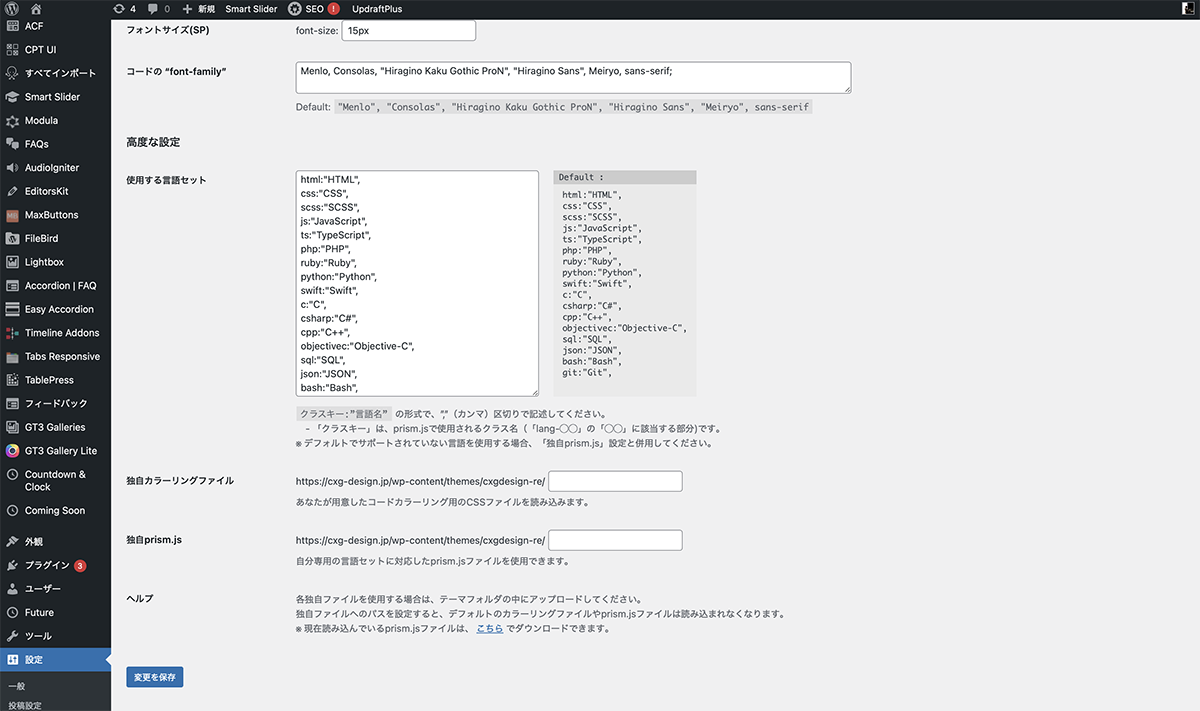Click the code font-family text area
The height and width of the screenshot is (711, 1200).
[x=573, y=77]
